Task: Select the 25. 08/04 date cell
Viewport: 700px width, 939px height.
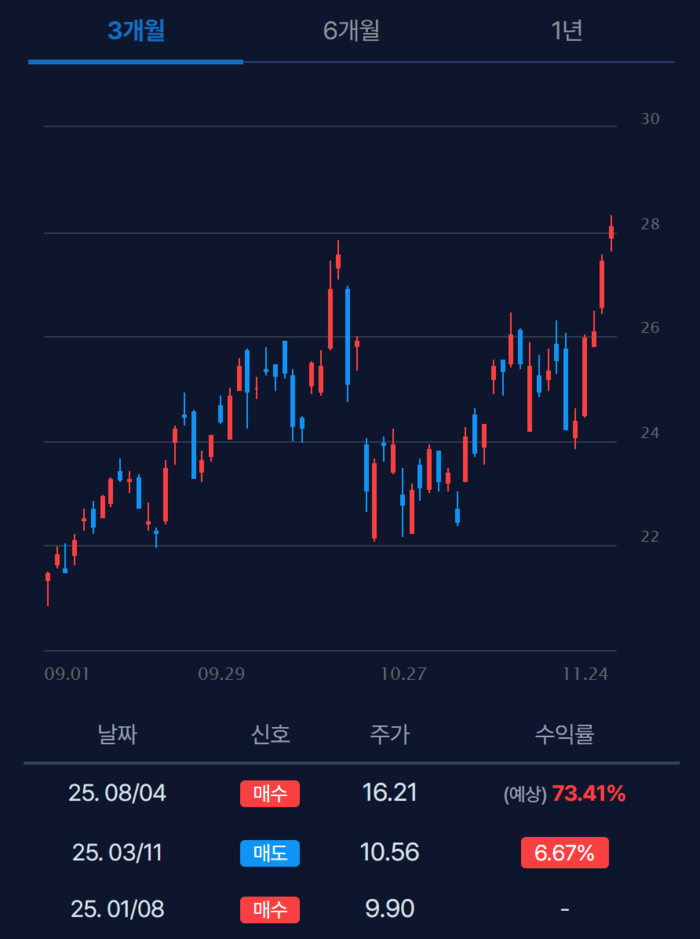Action: [x=117, y=794]
